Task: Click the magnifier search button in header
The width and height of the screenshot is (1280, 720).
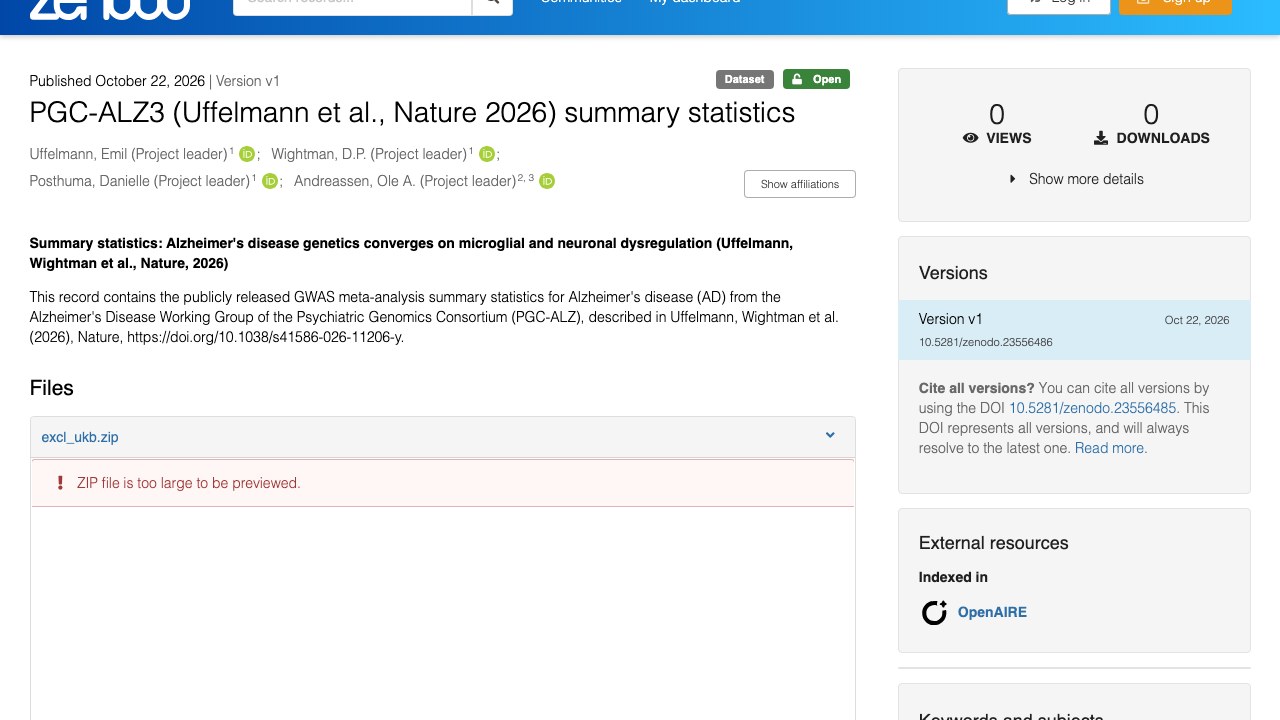Action: point(492,3)
